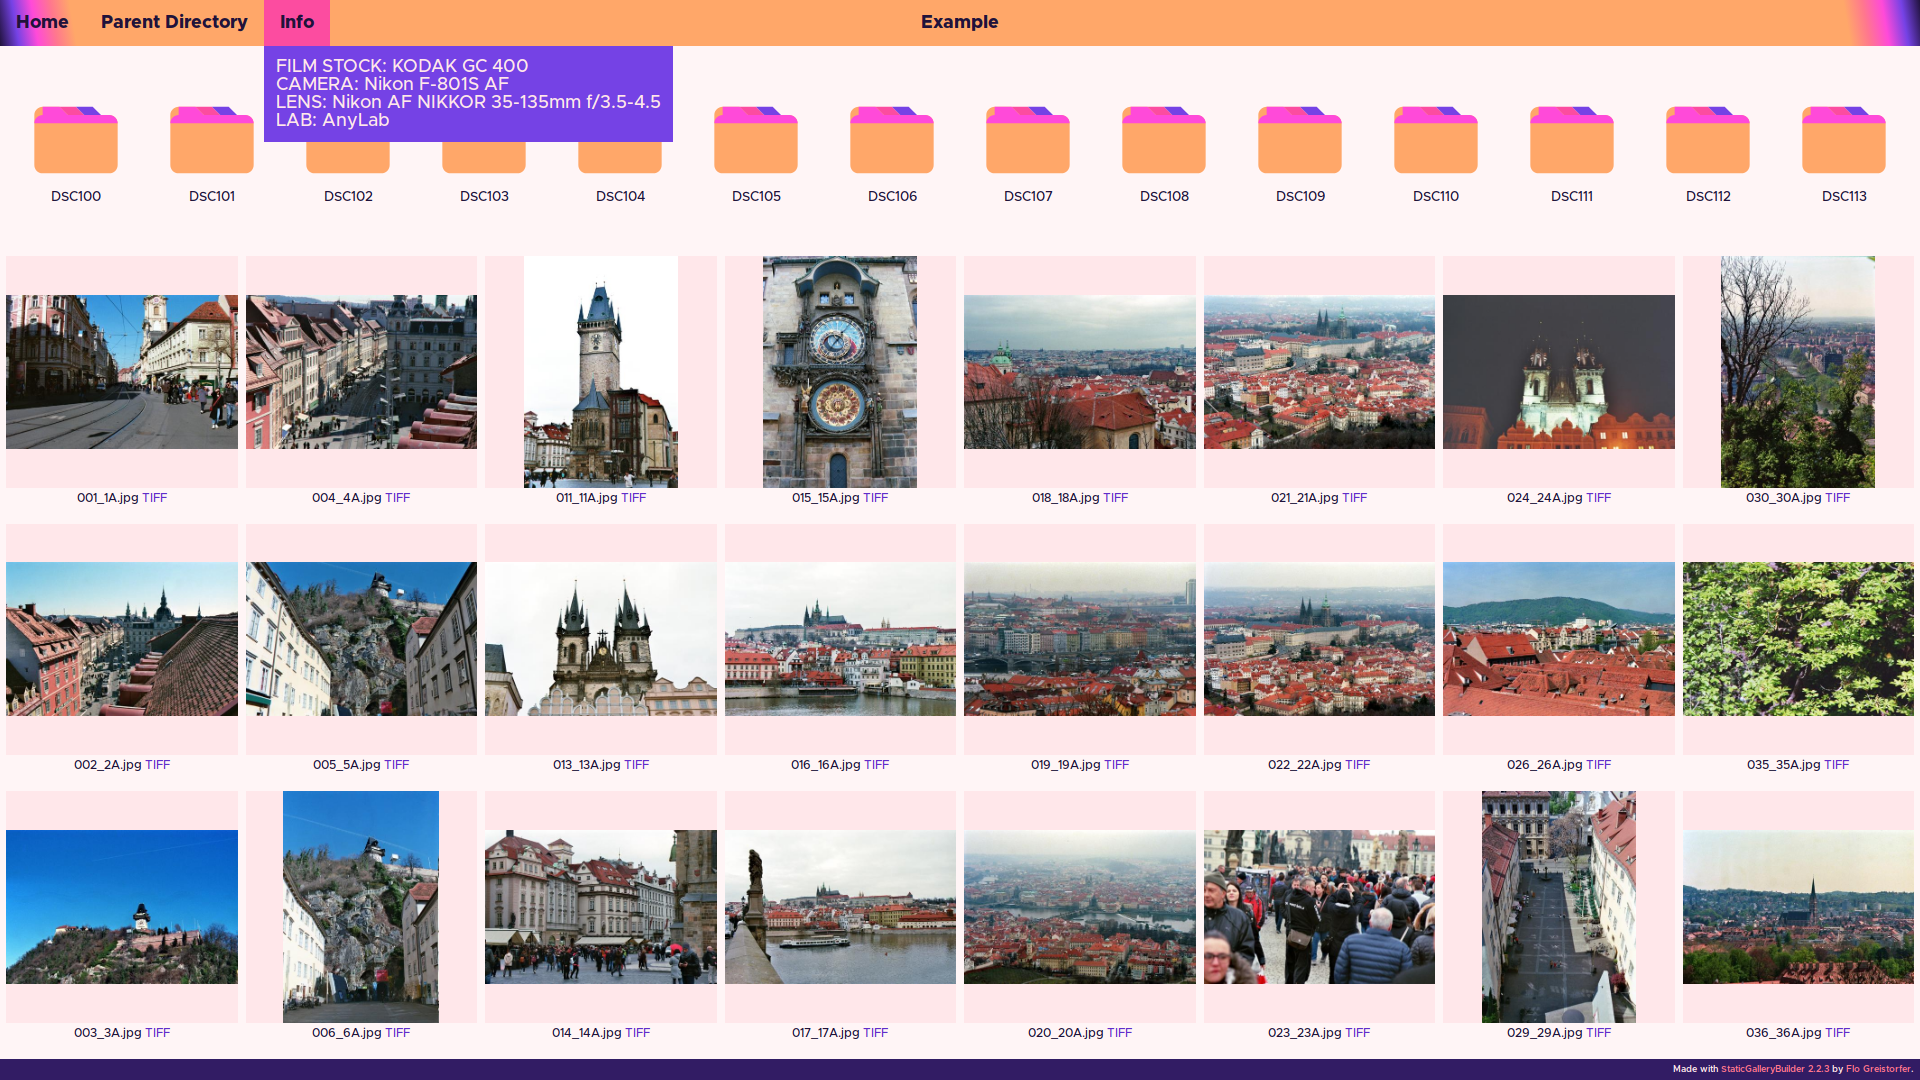Toggle the Info menu item

tap(297, 22)
